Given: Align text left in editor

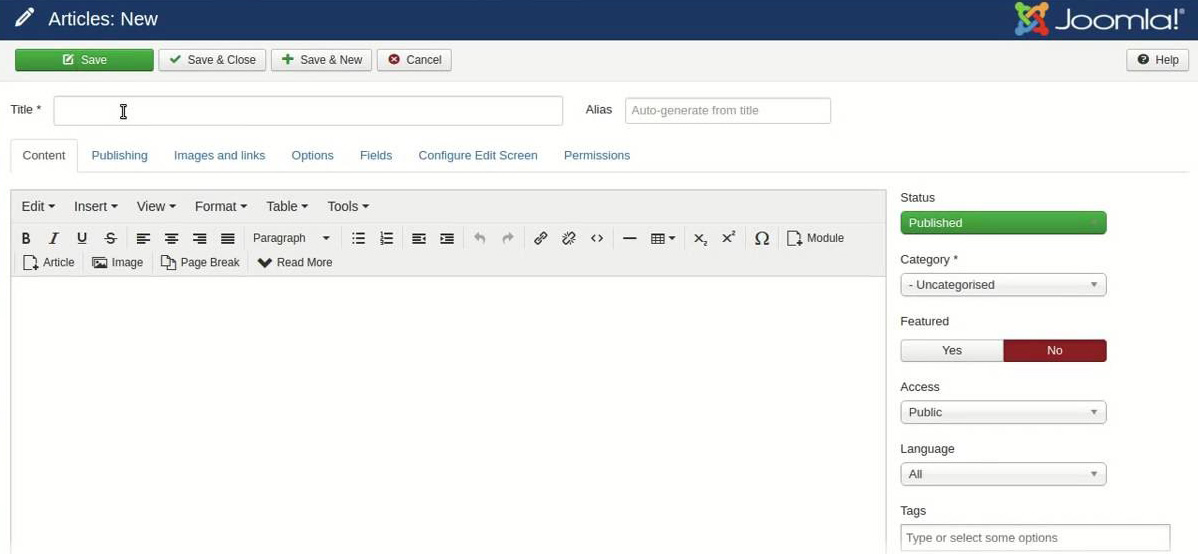Looking at the screenshot, I should (x=143, y=238).
